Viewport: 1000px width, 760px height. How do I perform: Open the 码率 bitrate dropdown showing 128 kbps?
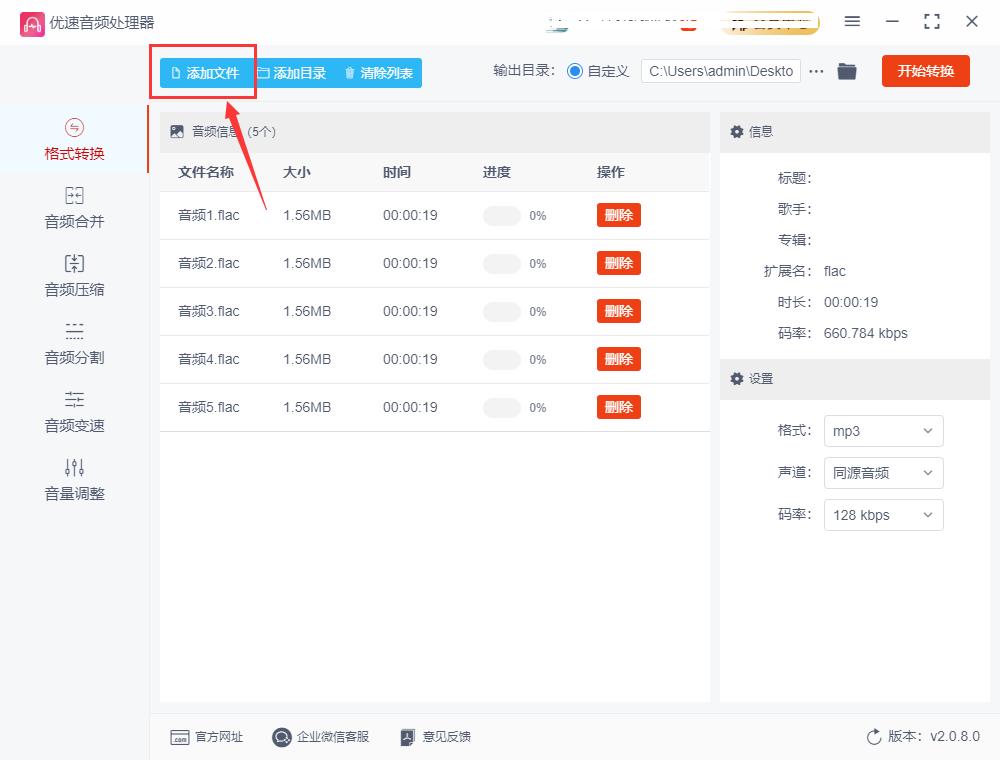pos(883,515)
